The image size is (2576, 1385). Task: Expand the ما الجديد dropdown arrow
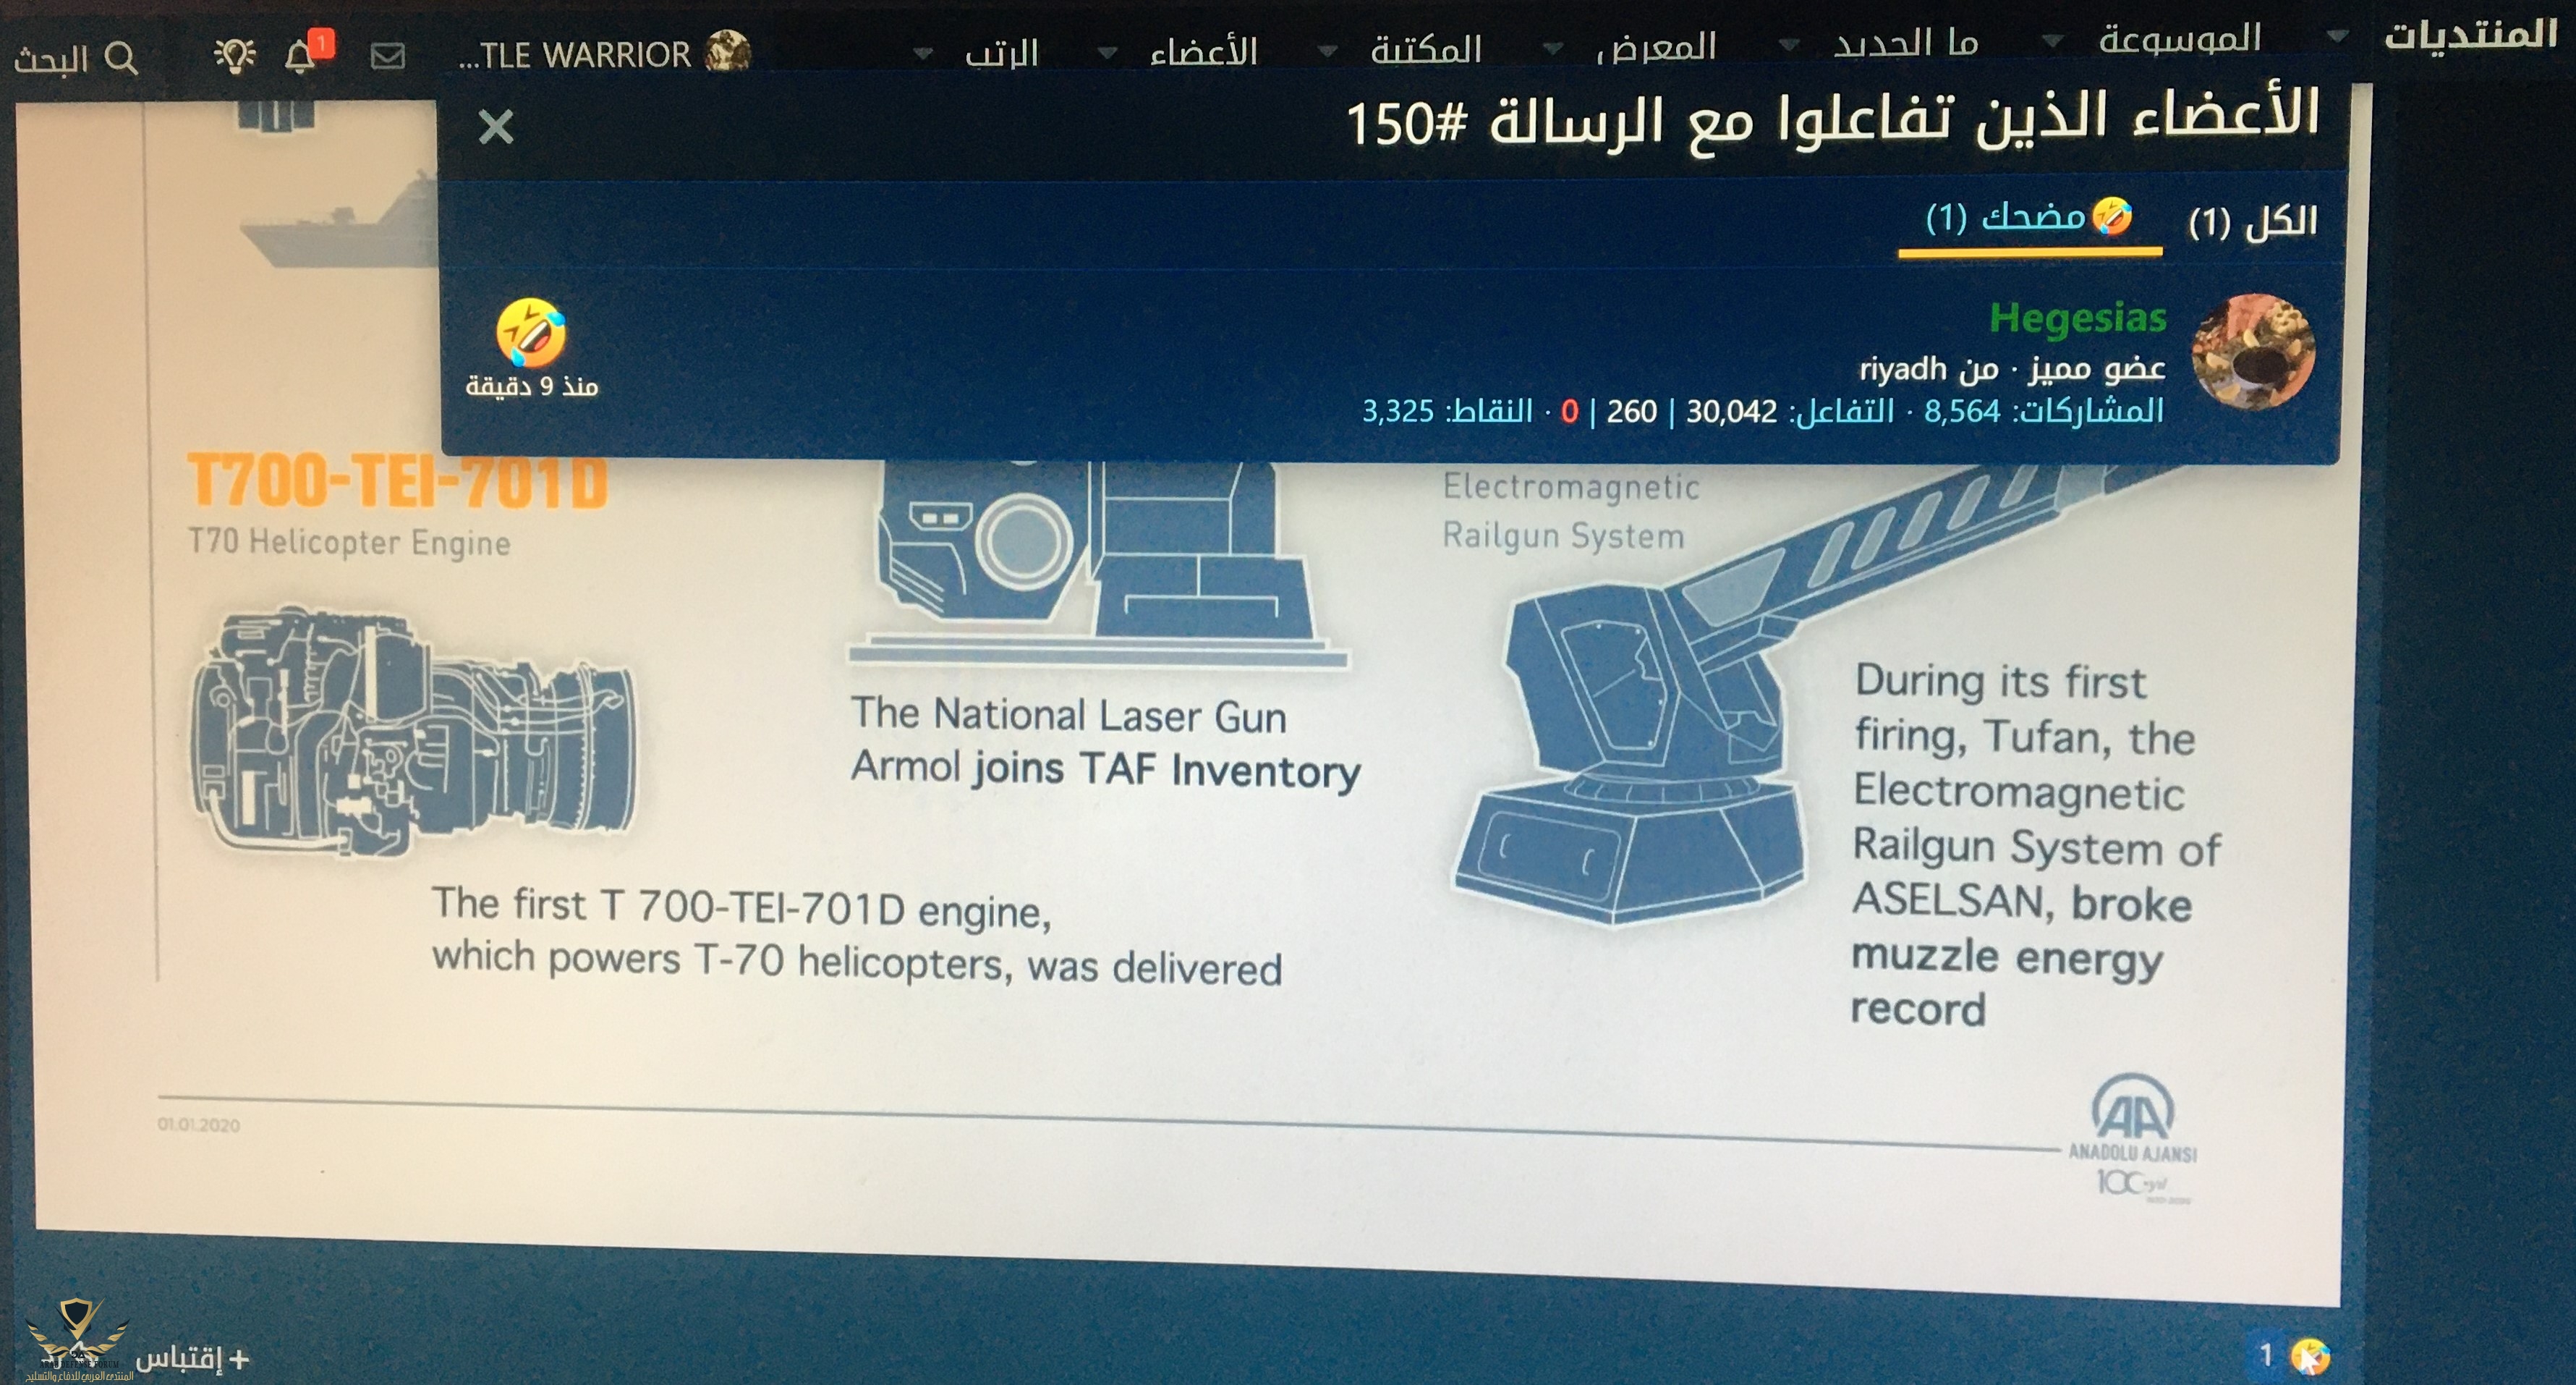coord(1789,44)
